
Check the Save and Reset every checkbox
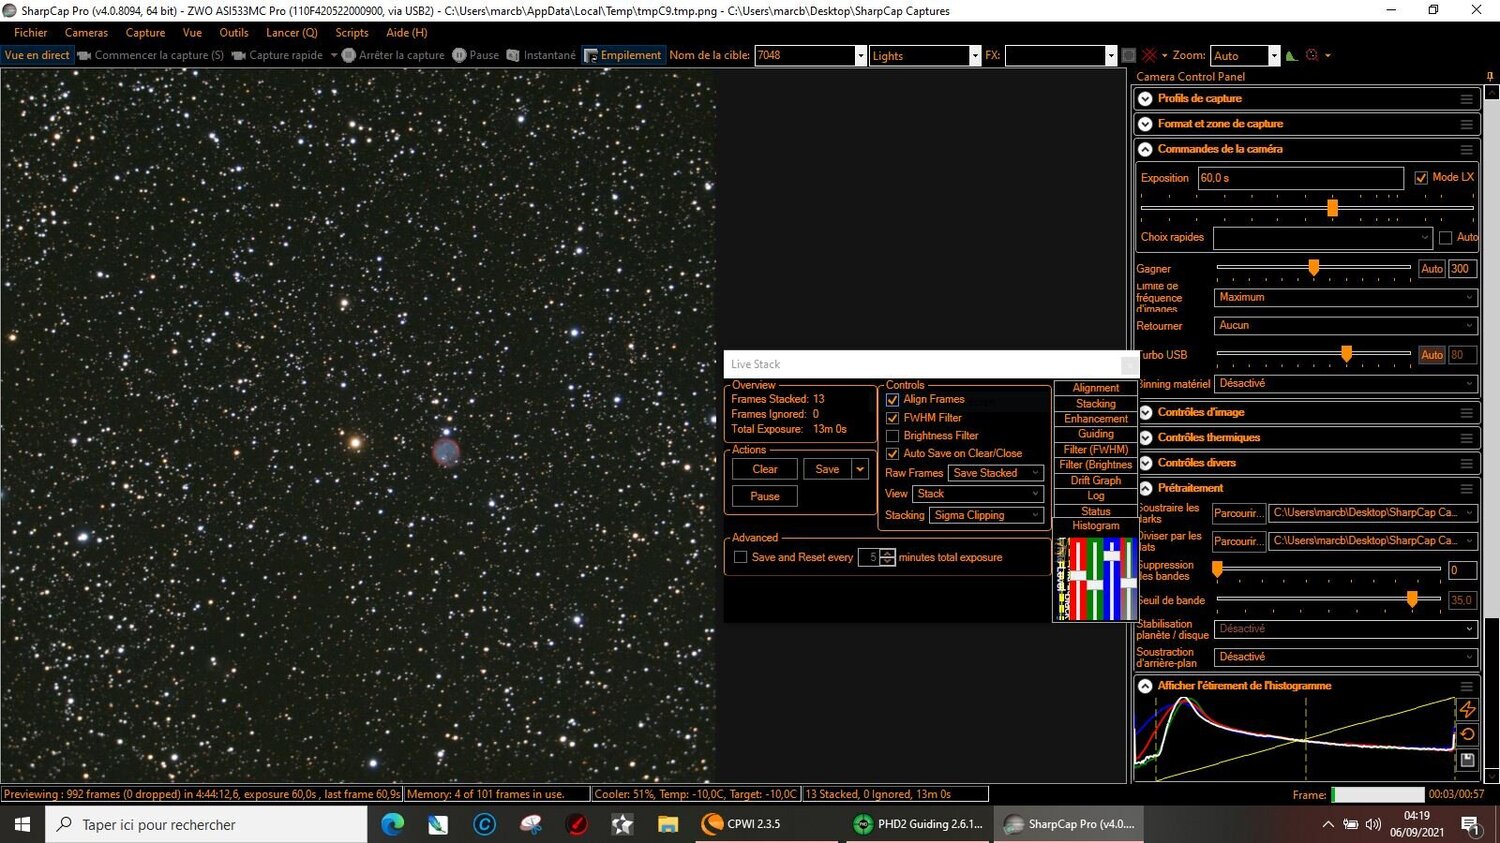(741, 558)
